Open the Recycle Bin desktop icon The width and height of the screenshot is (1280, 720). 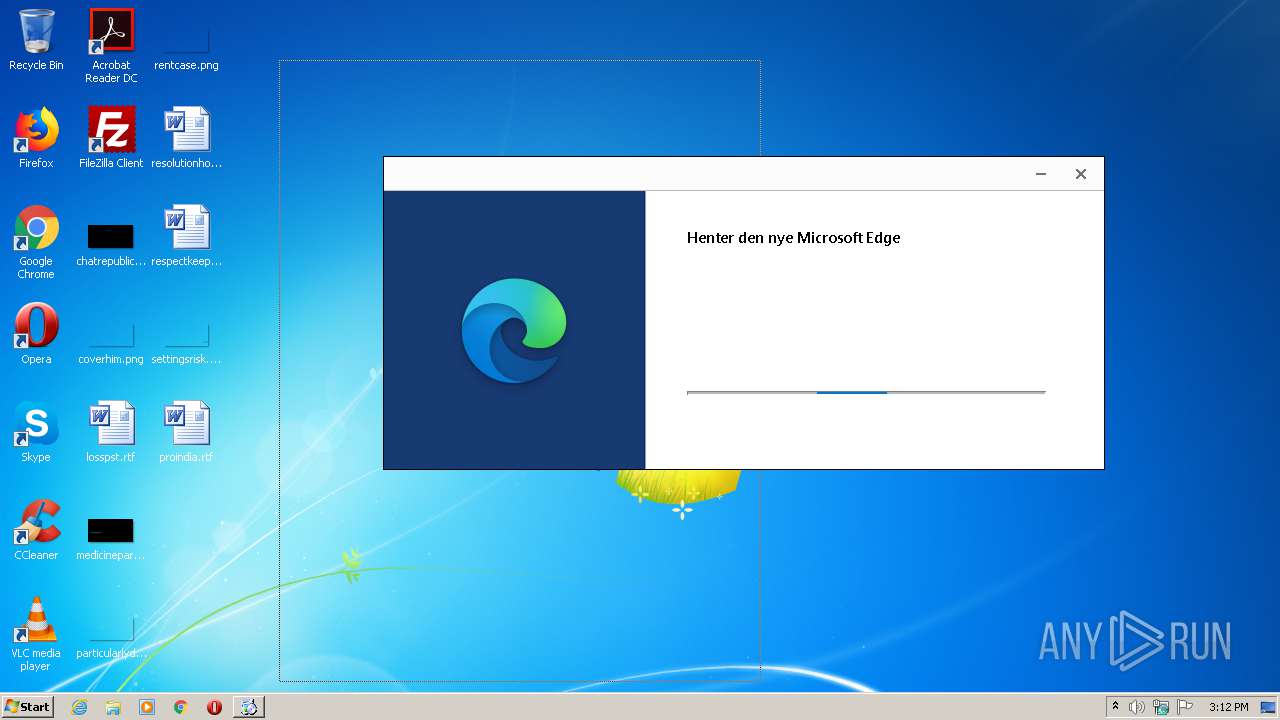pyautogui.click(x=36, y=41)
